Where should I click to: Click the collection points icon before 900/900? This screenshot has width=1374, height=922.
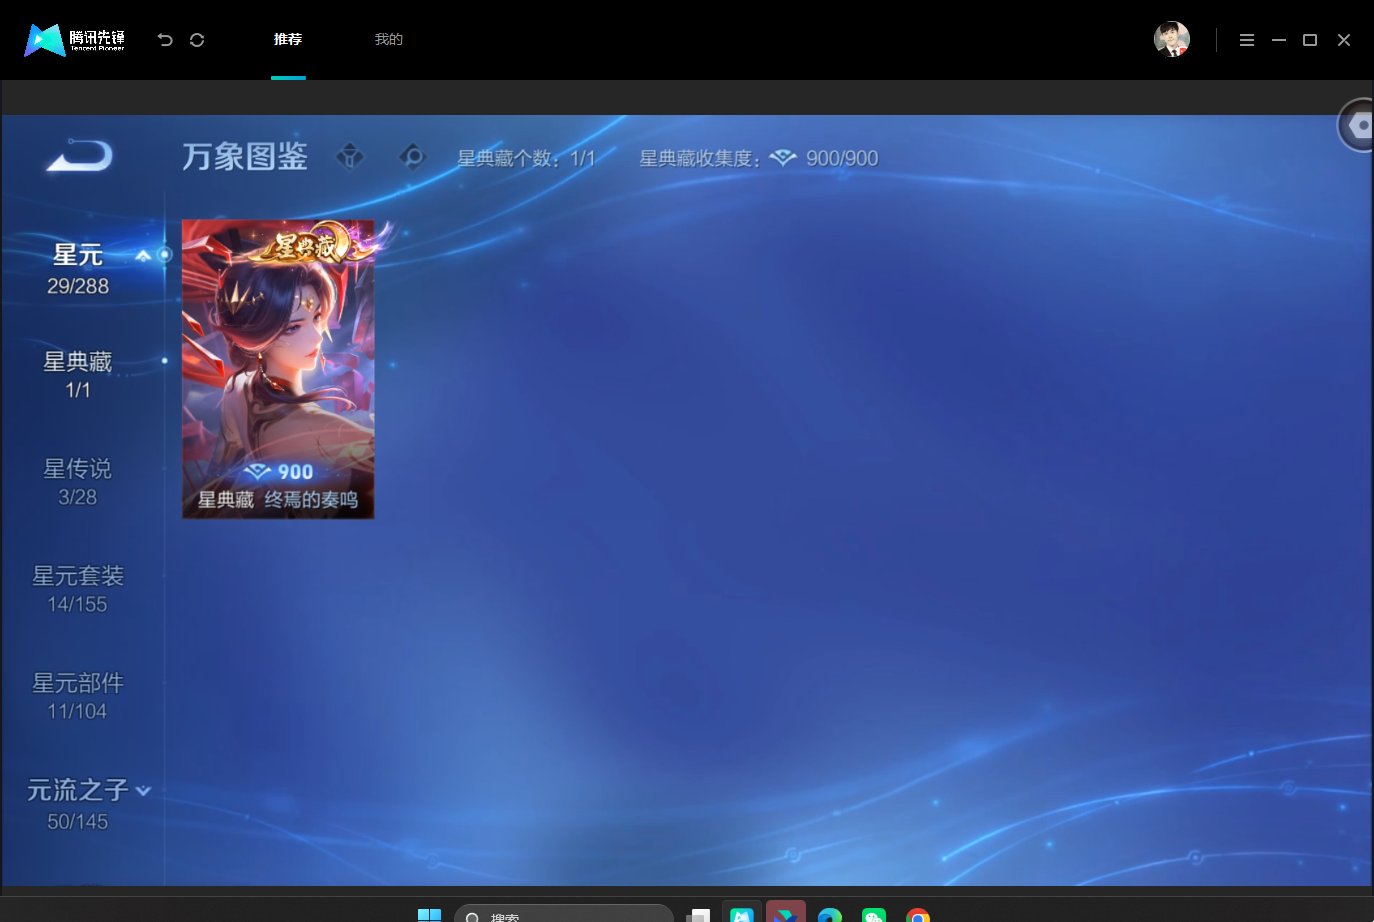pos(783,158)
